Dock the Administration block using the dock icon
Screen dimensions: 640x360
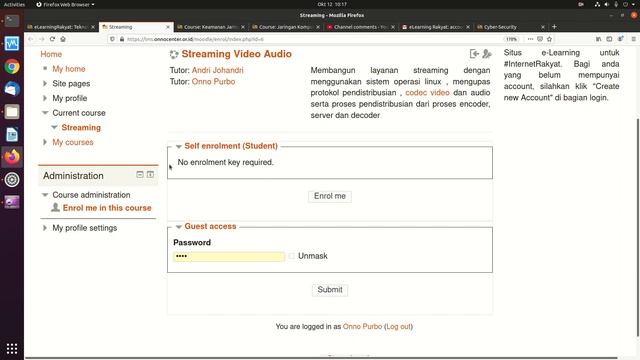[150, 175]
